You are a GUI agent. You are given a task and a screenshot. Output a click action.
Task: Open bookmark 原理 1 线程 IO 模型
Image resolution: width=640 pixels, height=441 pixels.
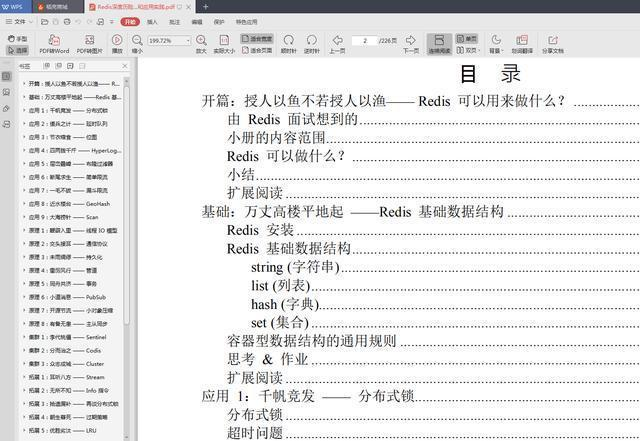pyautogui.click(x=73, y=231)
